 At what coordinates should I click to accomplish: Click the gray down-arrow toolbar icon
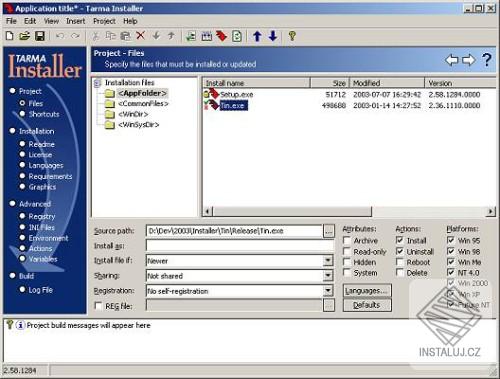coord(156,35)
